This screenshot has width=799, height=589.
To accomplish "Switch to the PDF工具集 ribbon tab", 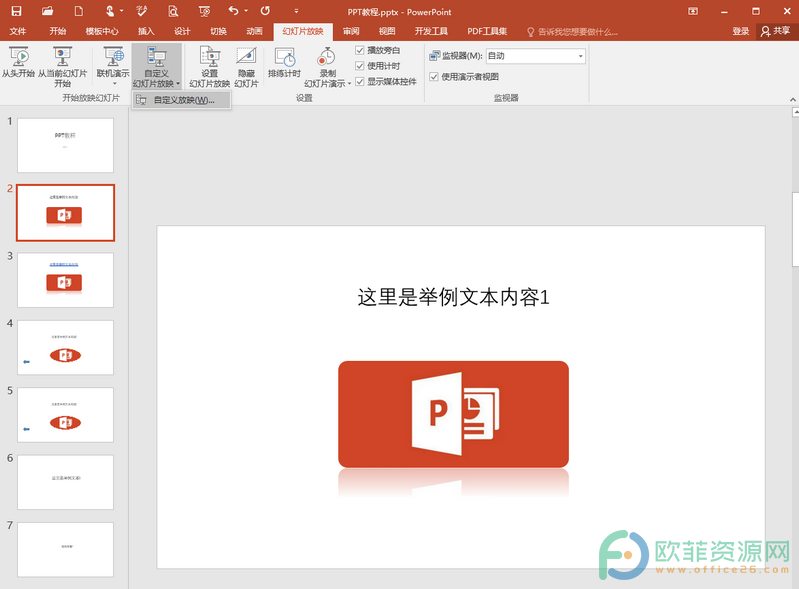I will (487, 32).
